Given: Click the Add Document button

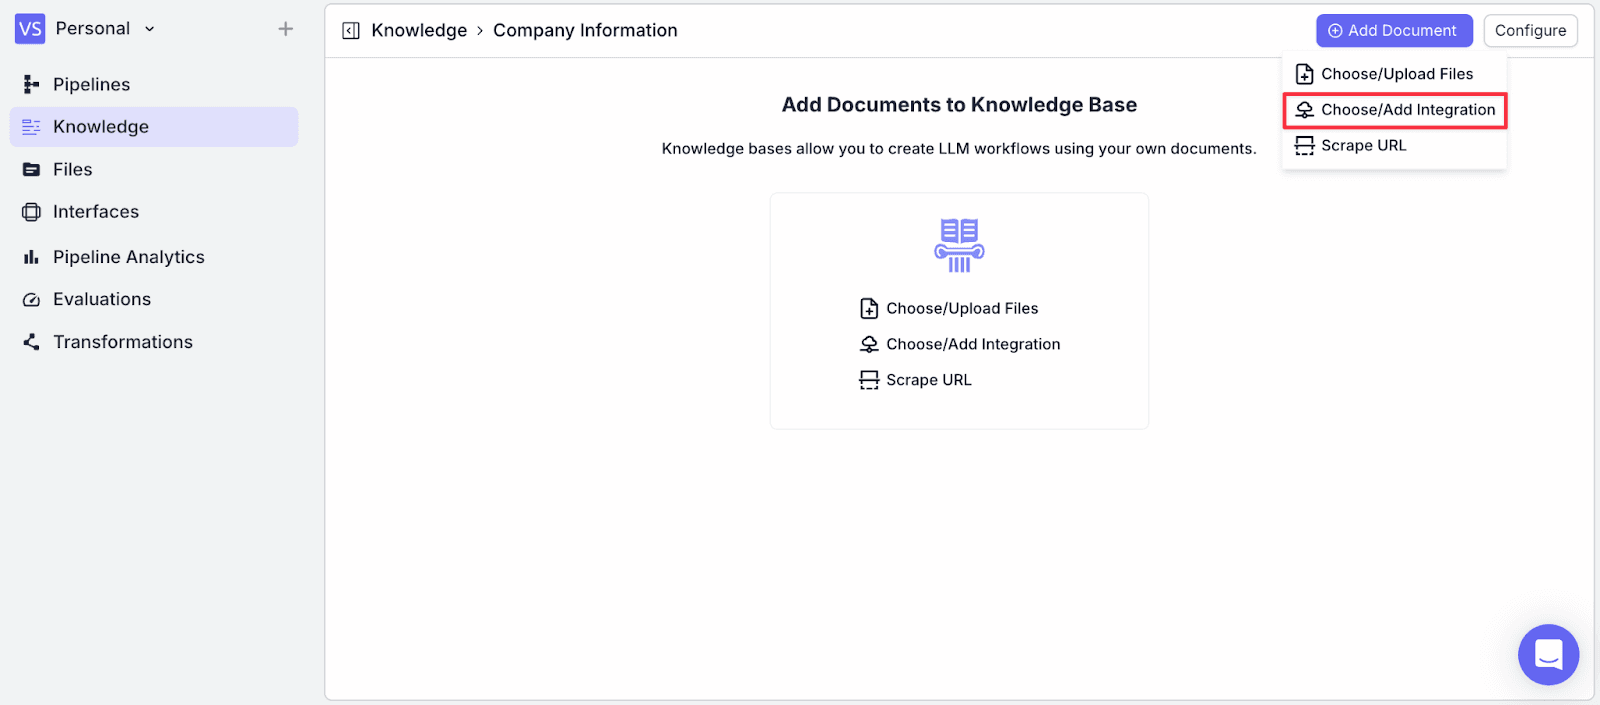Looking at the screenshot, I should 1394,31.
